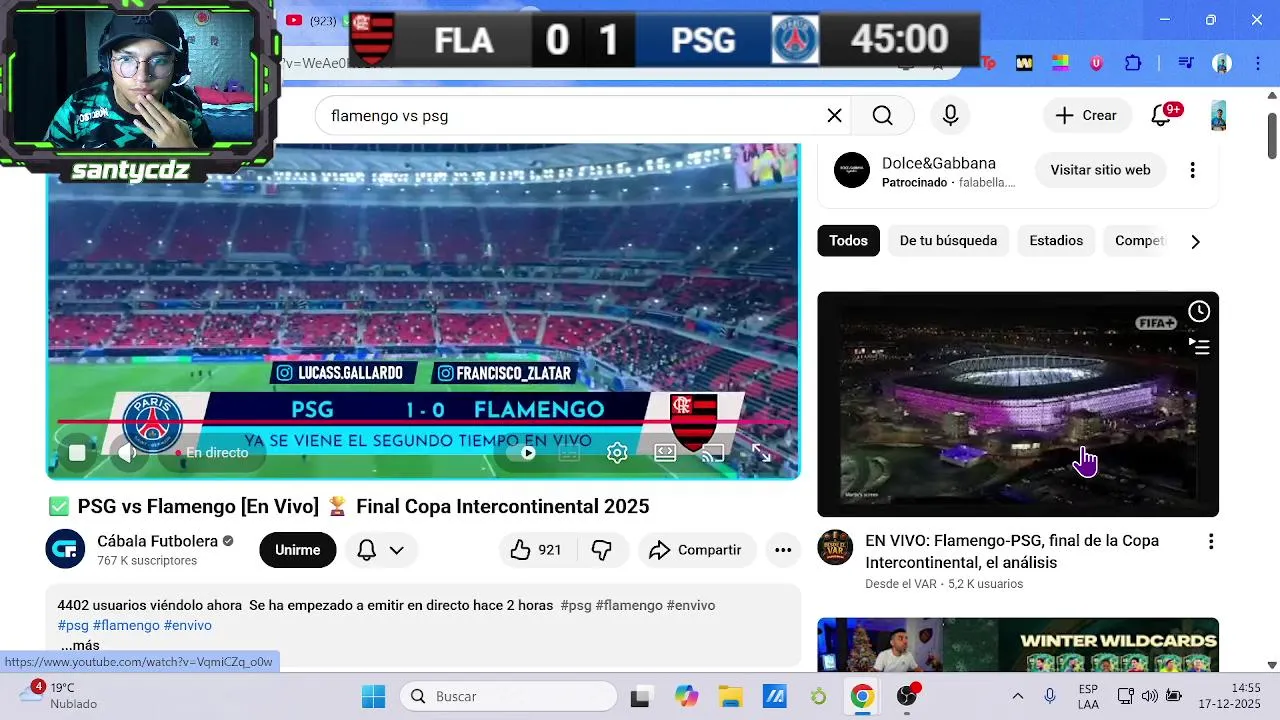Click the rainbow-colored extension icon

point(1060,63)
